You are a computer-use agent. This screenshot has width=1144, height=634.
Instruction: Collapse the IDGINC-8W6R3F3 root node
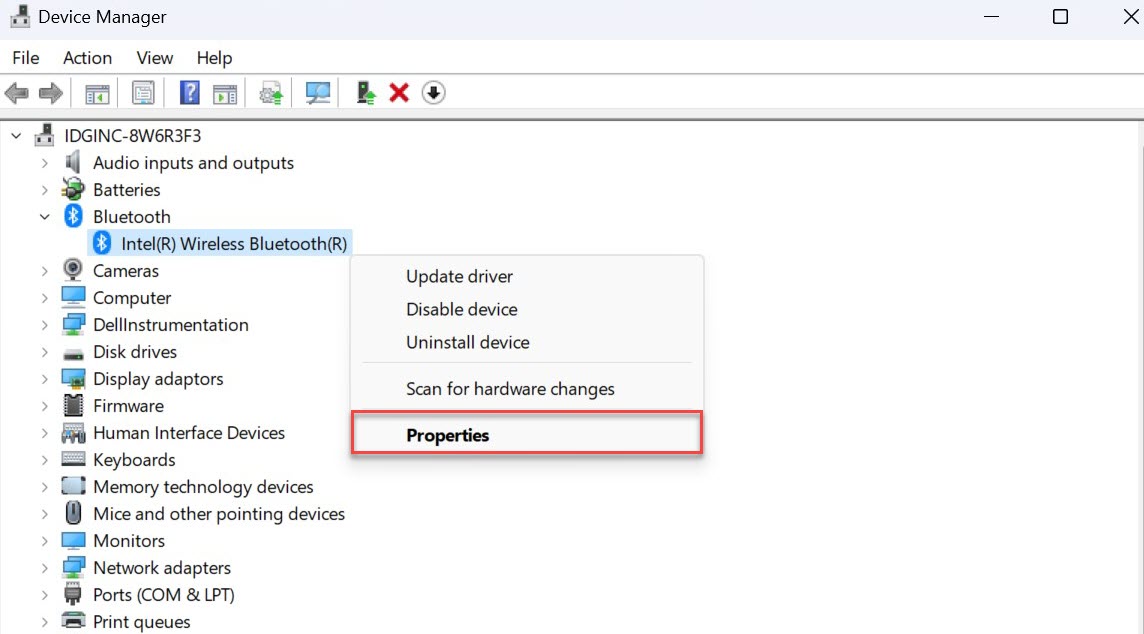16,136
